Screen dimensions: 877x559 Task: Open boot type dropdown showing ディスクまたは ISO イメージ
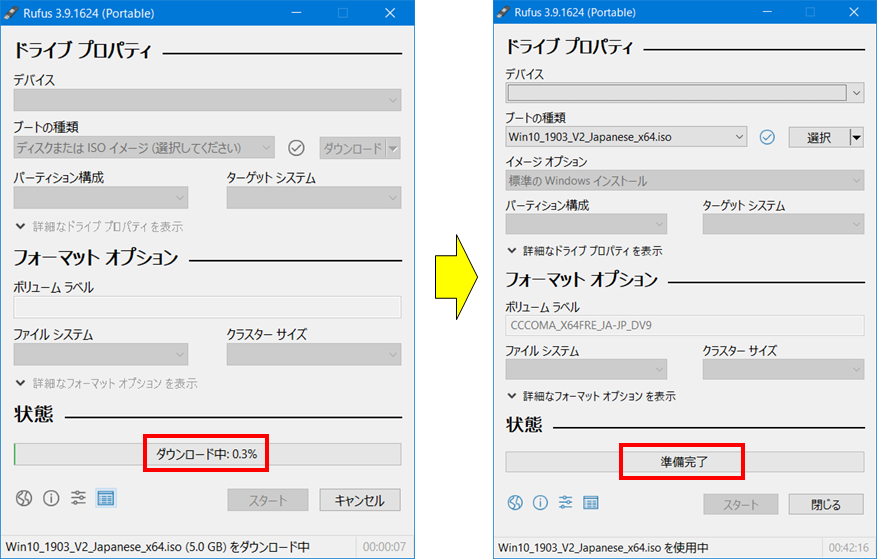[144, 148]
